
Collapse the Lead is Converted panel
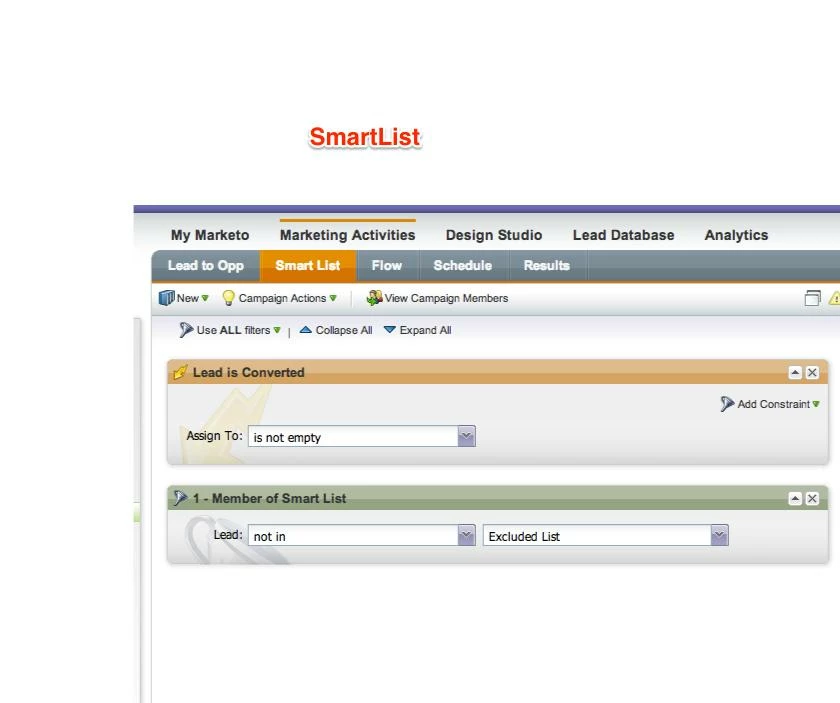[x=796, y=372]
